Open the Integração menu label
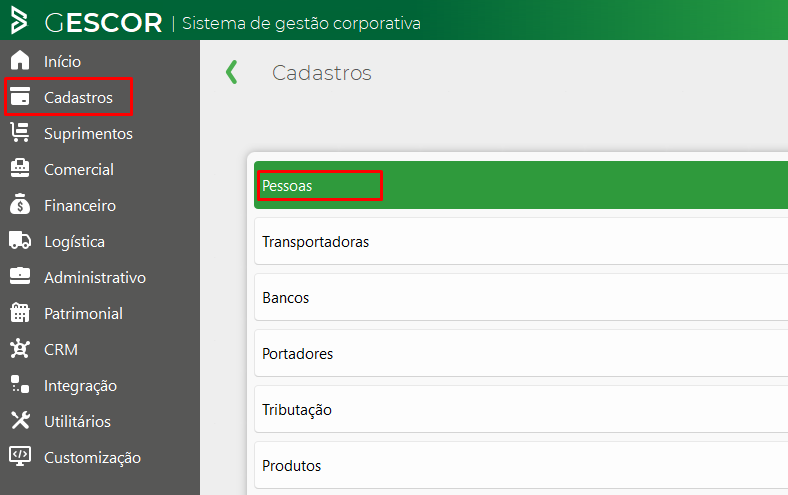The width and height of the screenshot is (788, 495). pyautogui.click(x=80, y=386)
